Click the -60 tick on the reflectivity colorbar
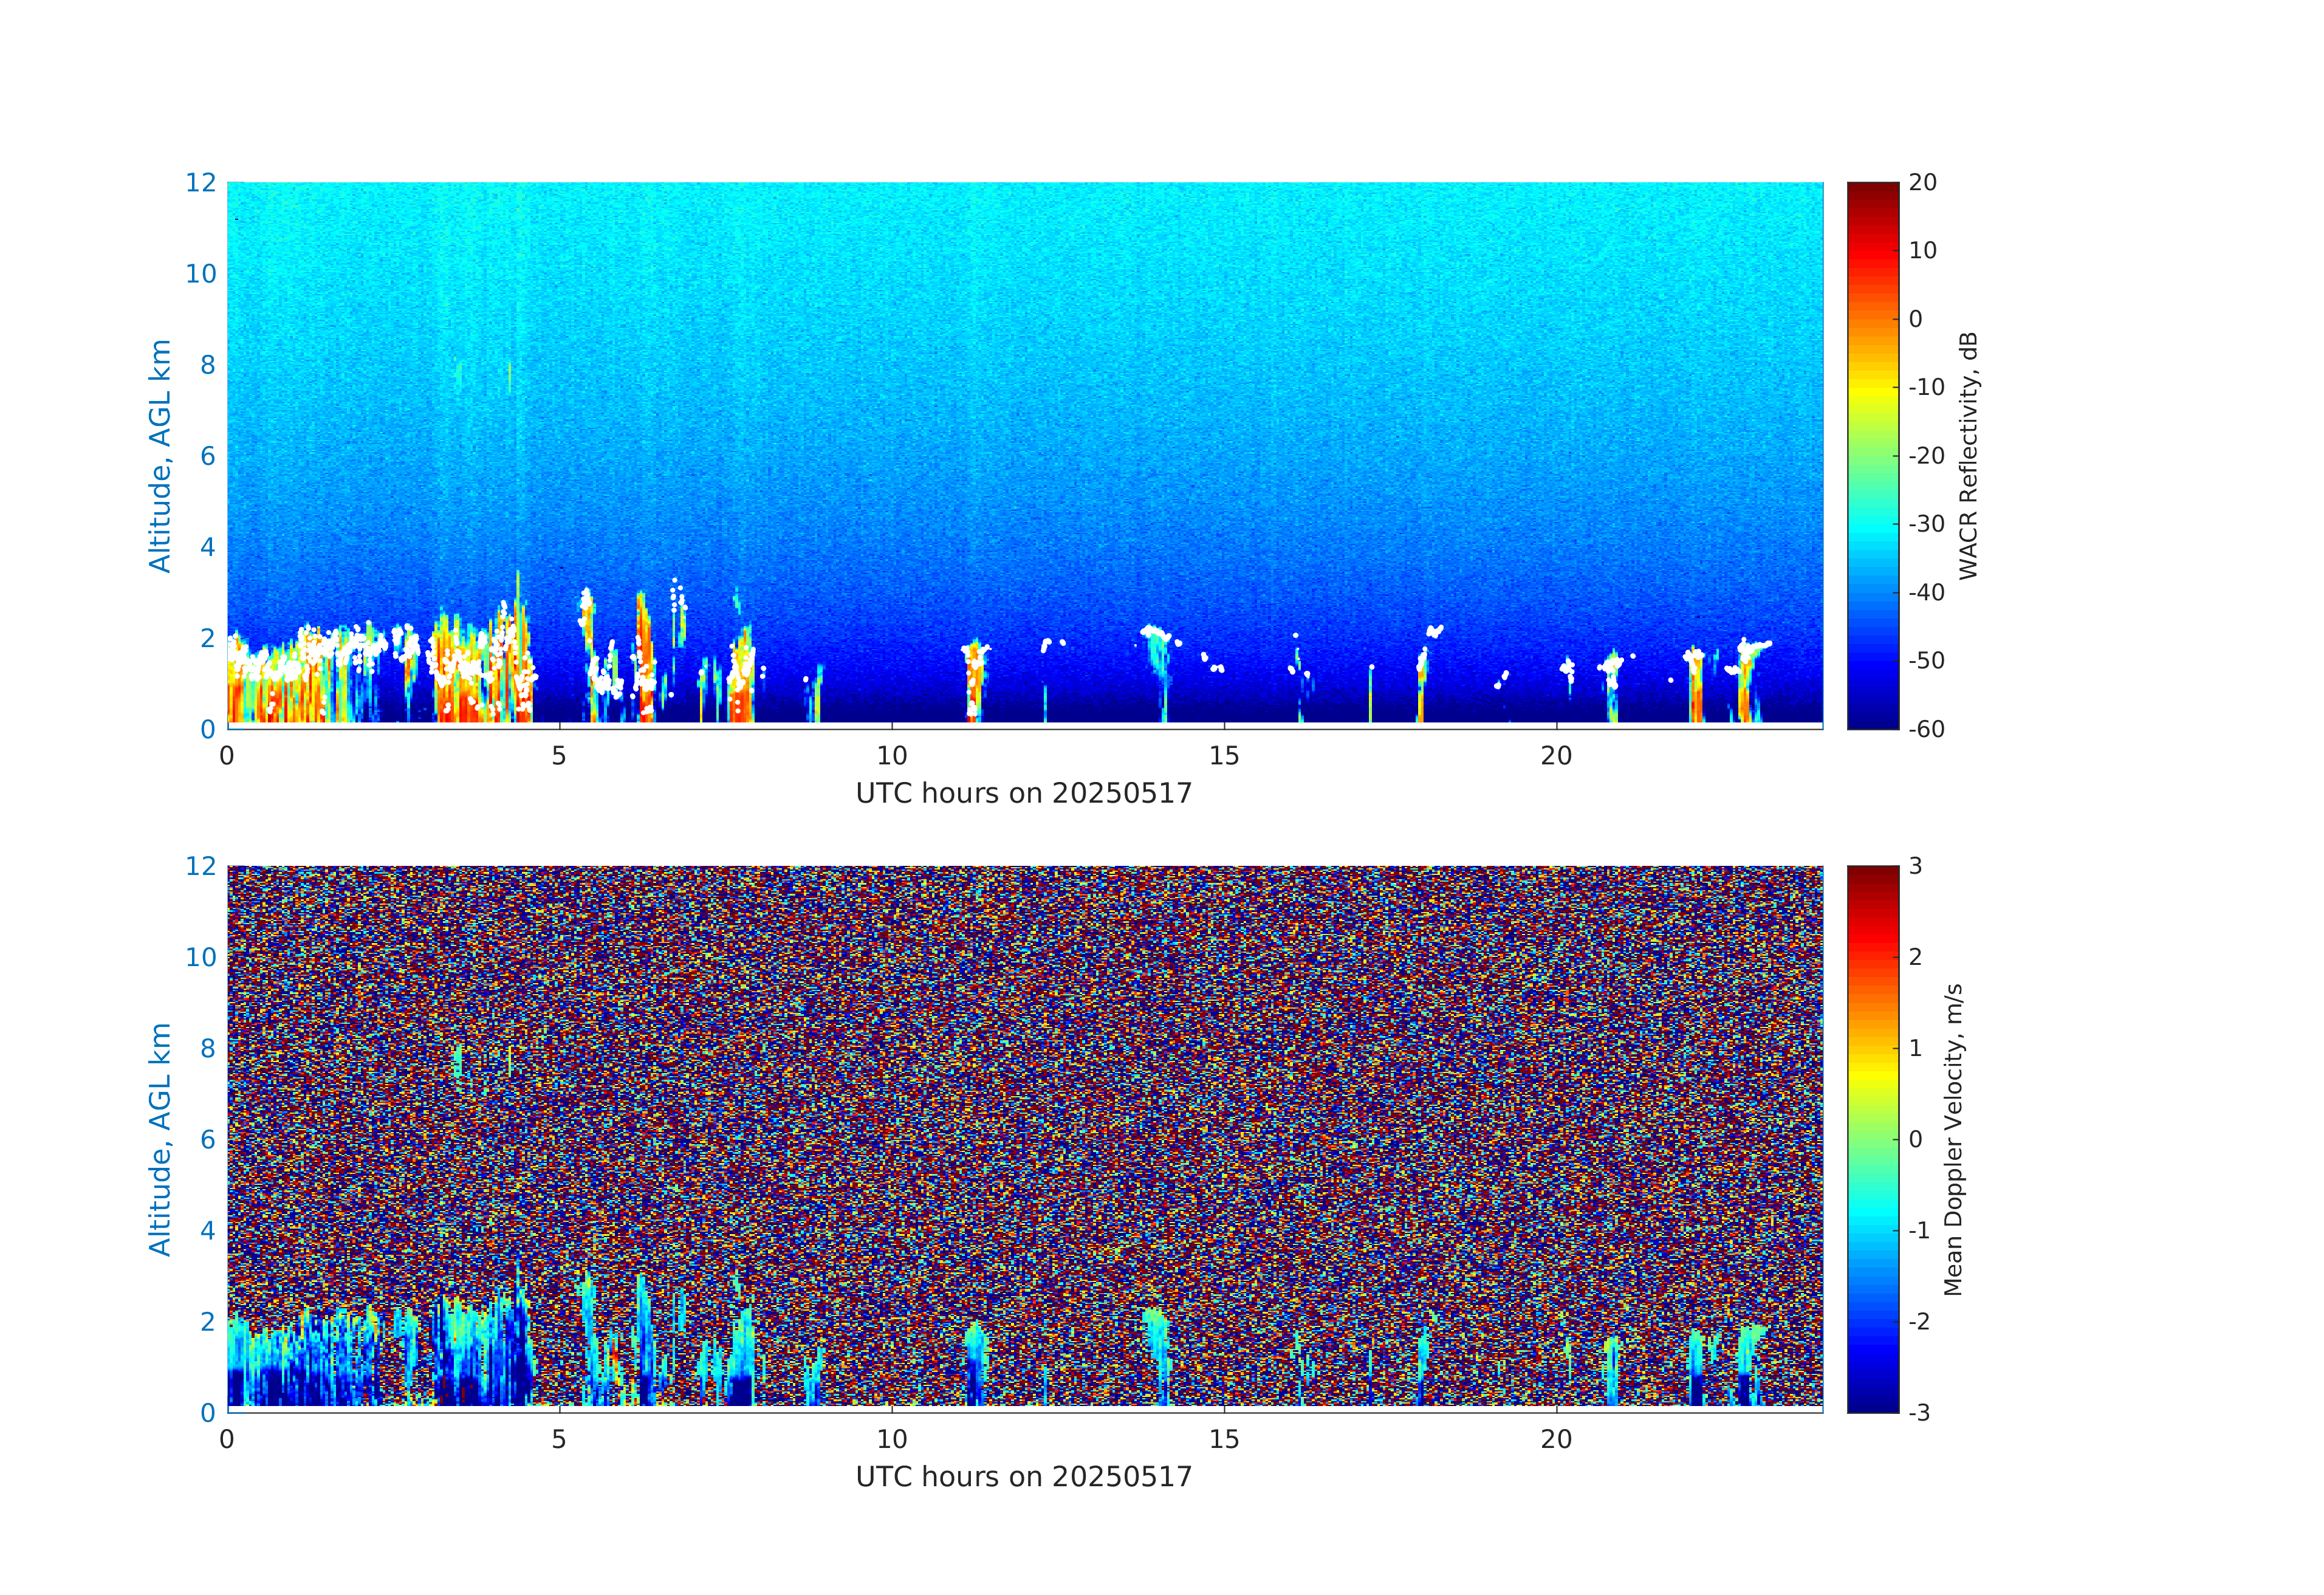This screenshot has height=1595, width=2324. tap(1926, 729)
